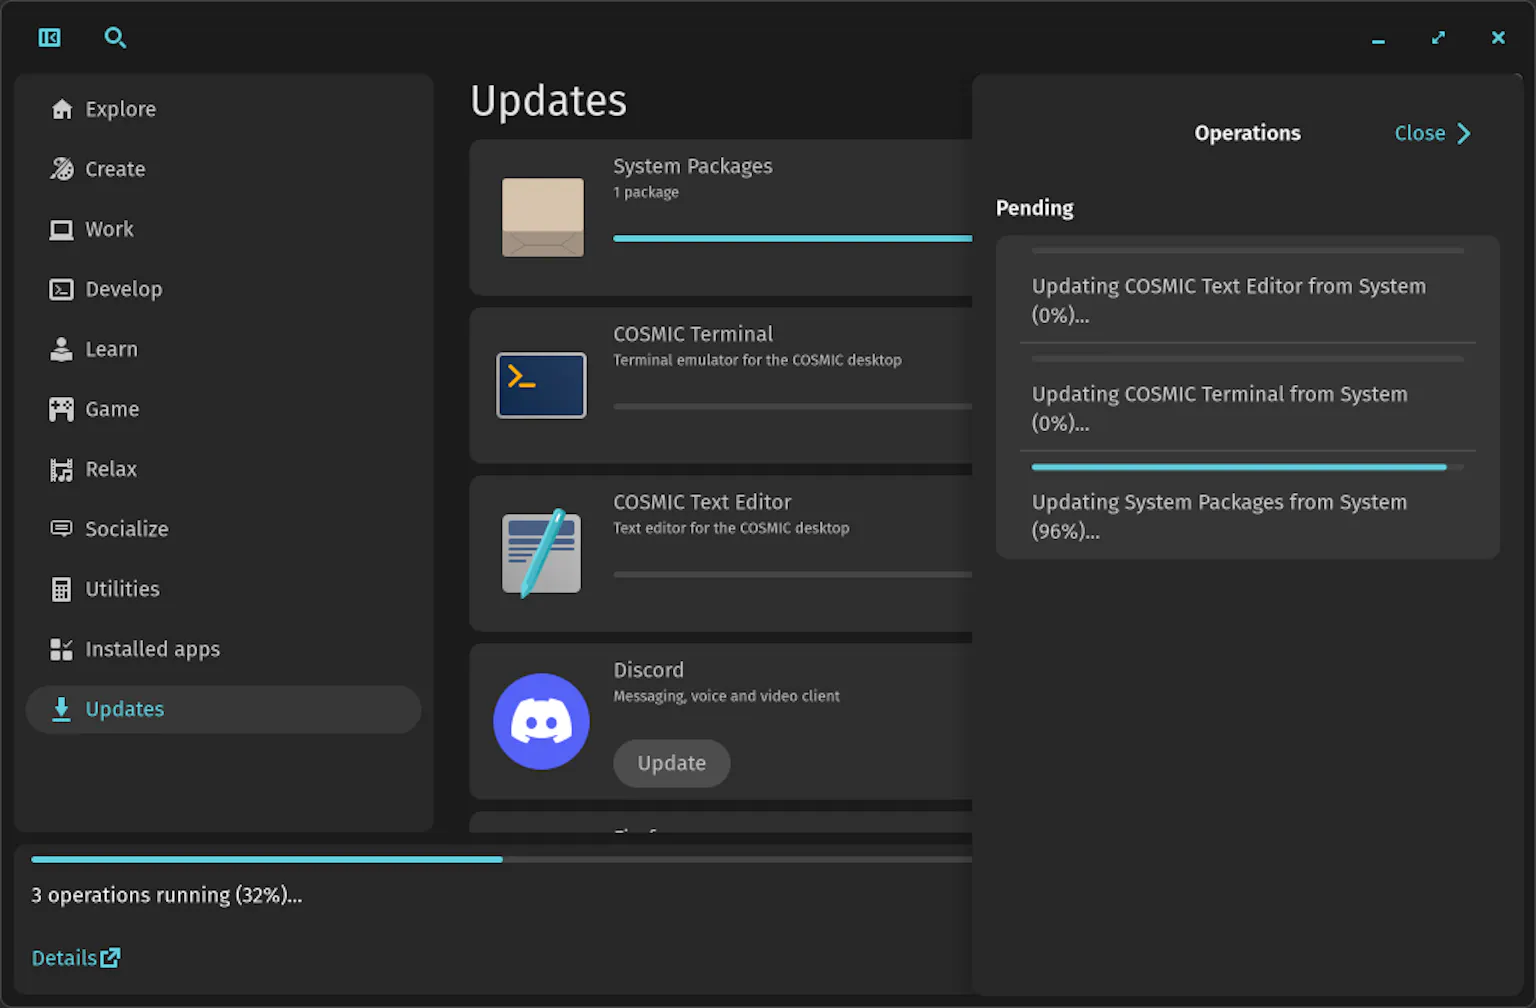
Task: Open the search icon in the header
Action: coord(115,37)
